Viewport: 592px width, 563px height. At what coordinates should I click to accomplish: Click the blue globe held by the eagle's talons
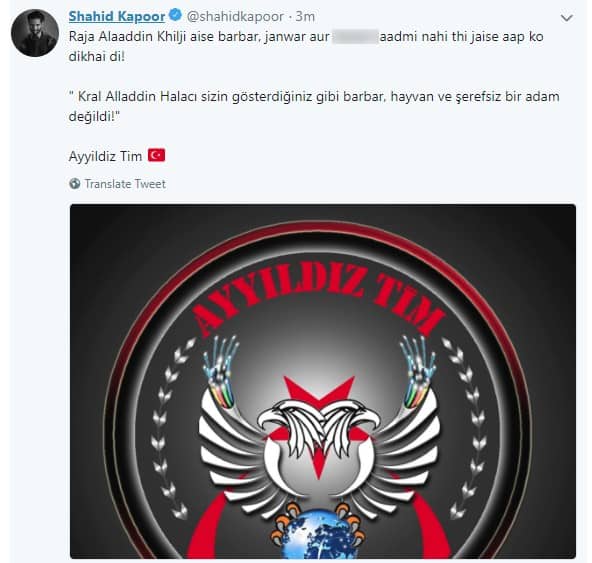tap(318, 534)
